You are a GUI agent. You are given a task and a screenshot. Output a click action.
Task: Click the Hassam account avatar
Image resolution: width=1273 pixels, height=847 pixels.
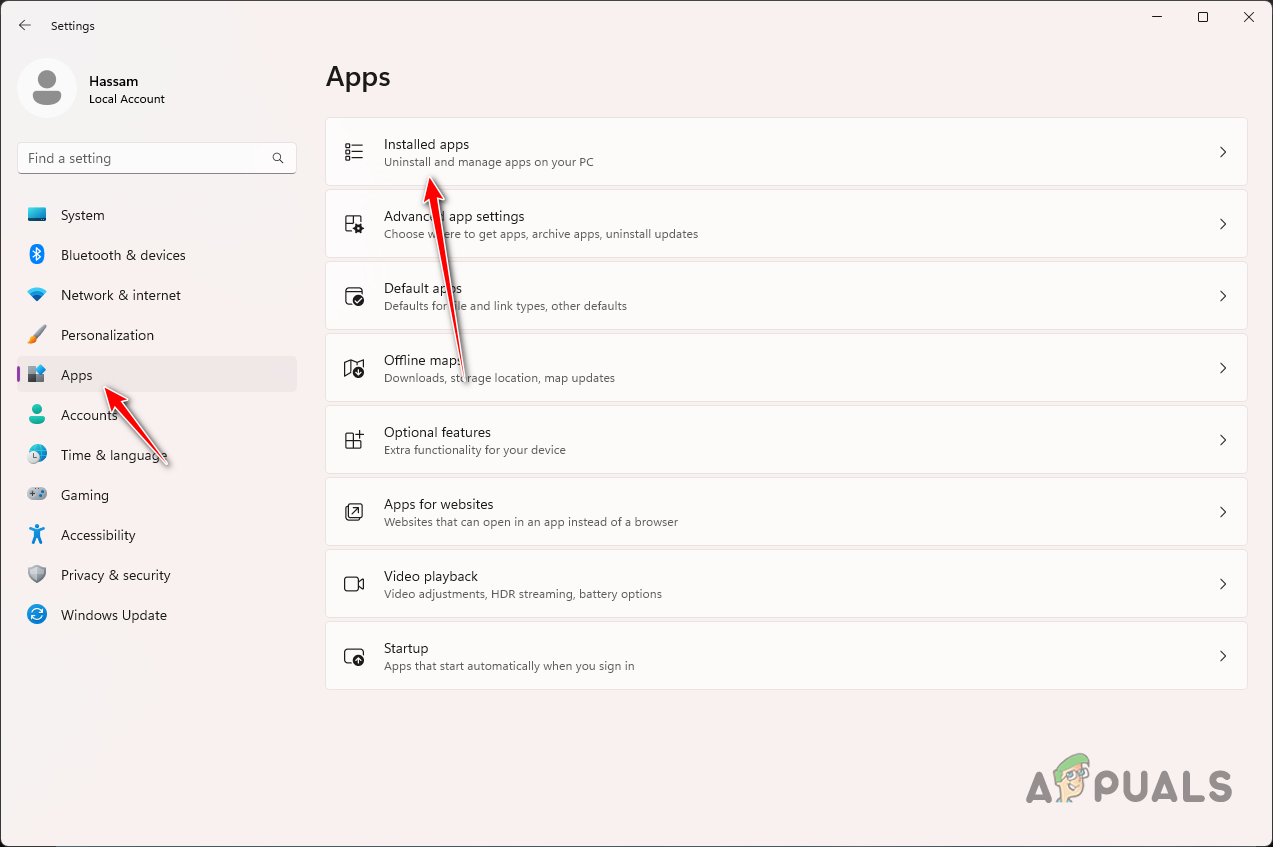tap(46, 88)
